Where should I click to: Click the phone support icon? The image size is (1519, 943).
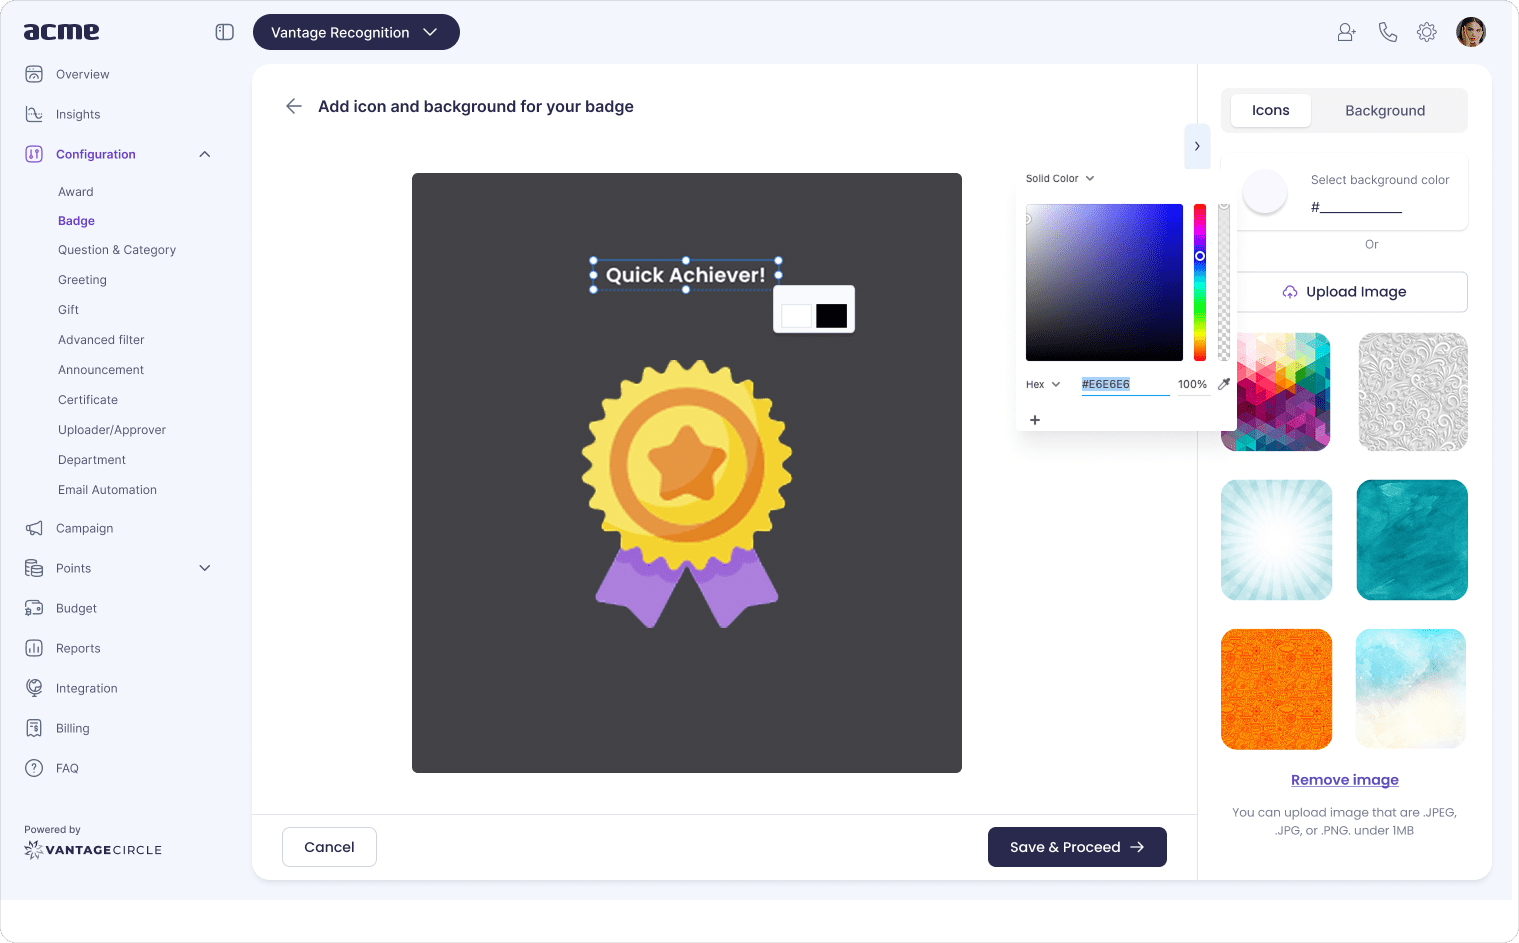tap(1387, 32)
